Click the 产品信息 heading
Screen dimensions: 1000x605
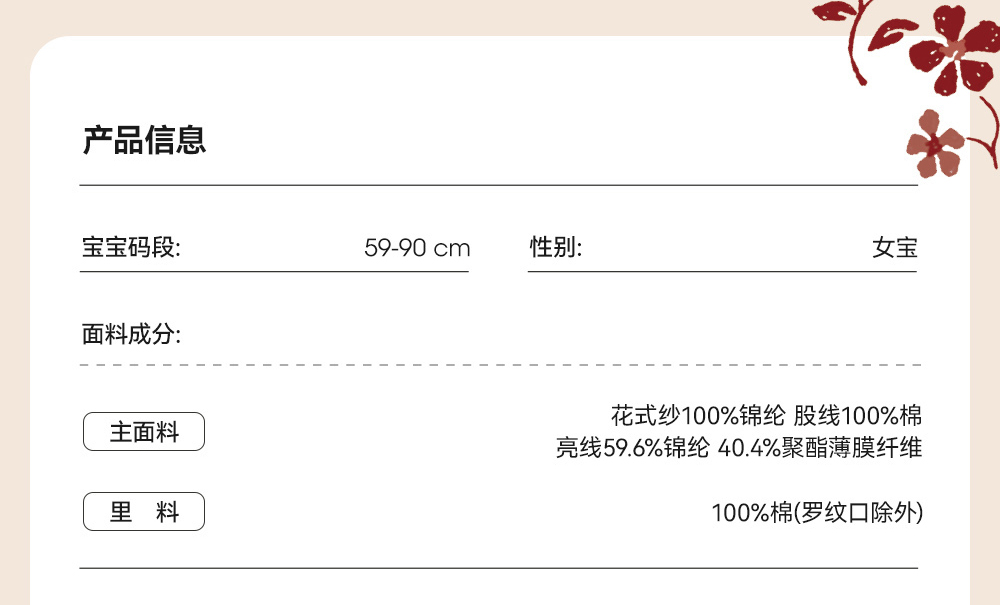pos(144,140)
